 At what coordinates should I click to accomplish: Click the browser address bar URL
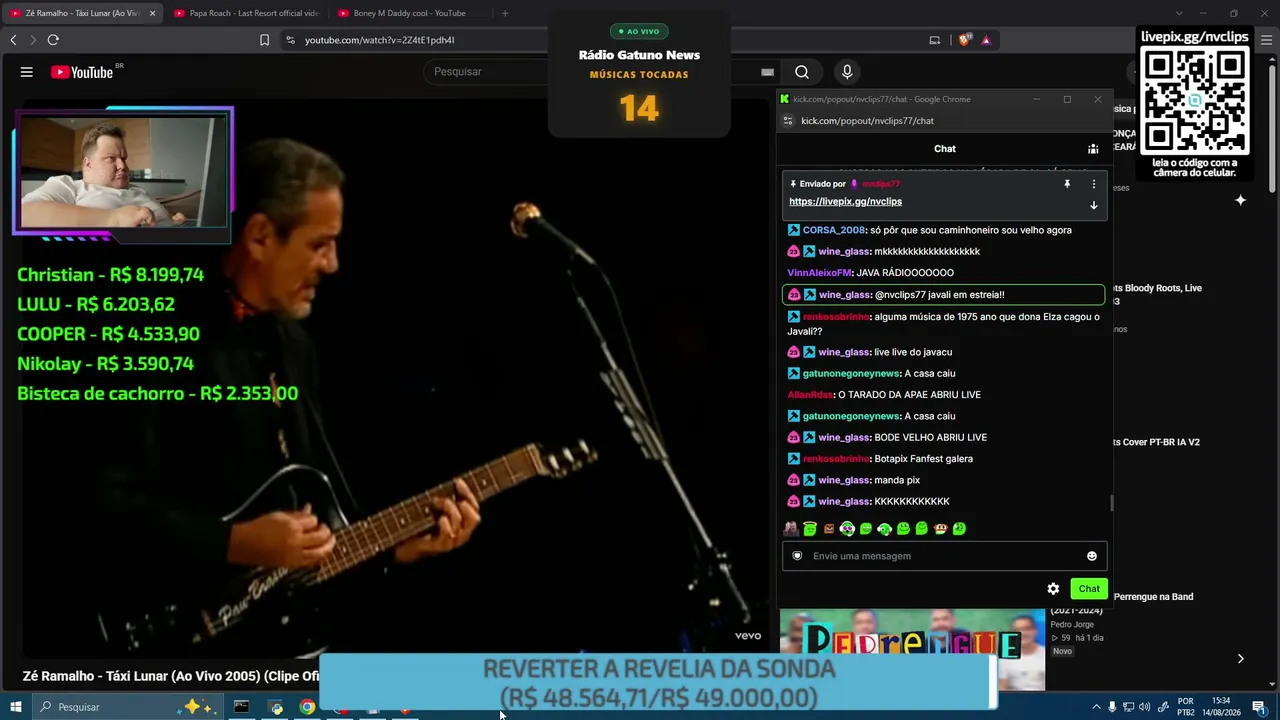tap(380, 40)
